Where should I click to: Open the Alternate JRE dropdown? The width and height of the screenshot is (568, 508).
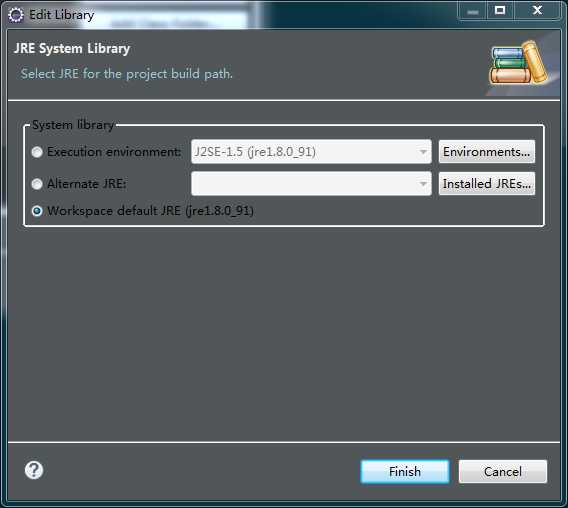coord(311,184)
